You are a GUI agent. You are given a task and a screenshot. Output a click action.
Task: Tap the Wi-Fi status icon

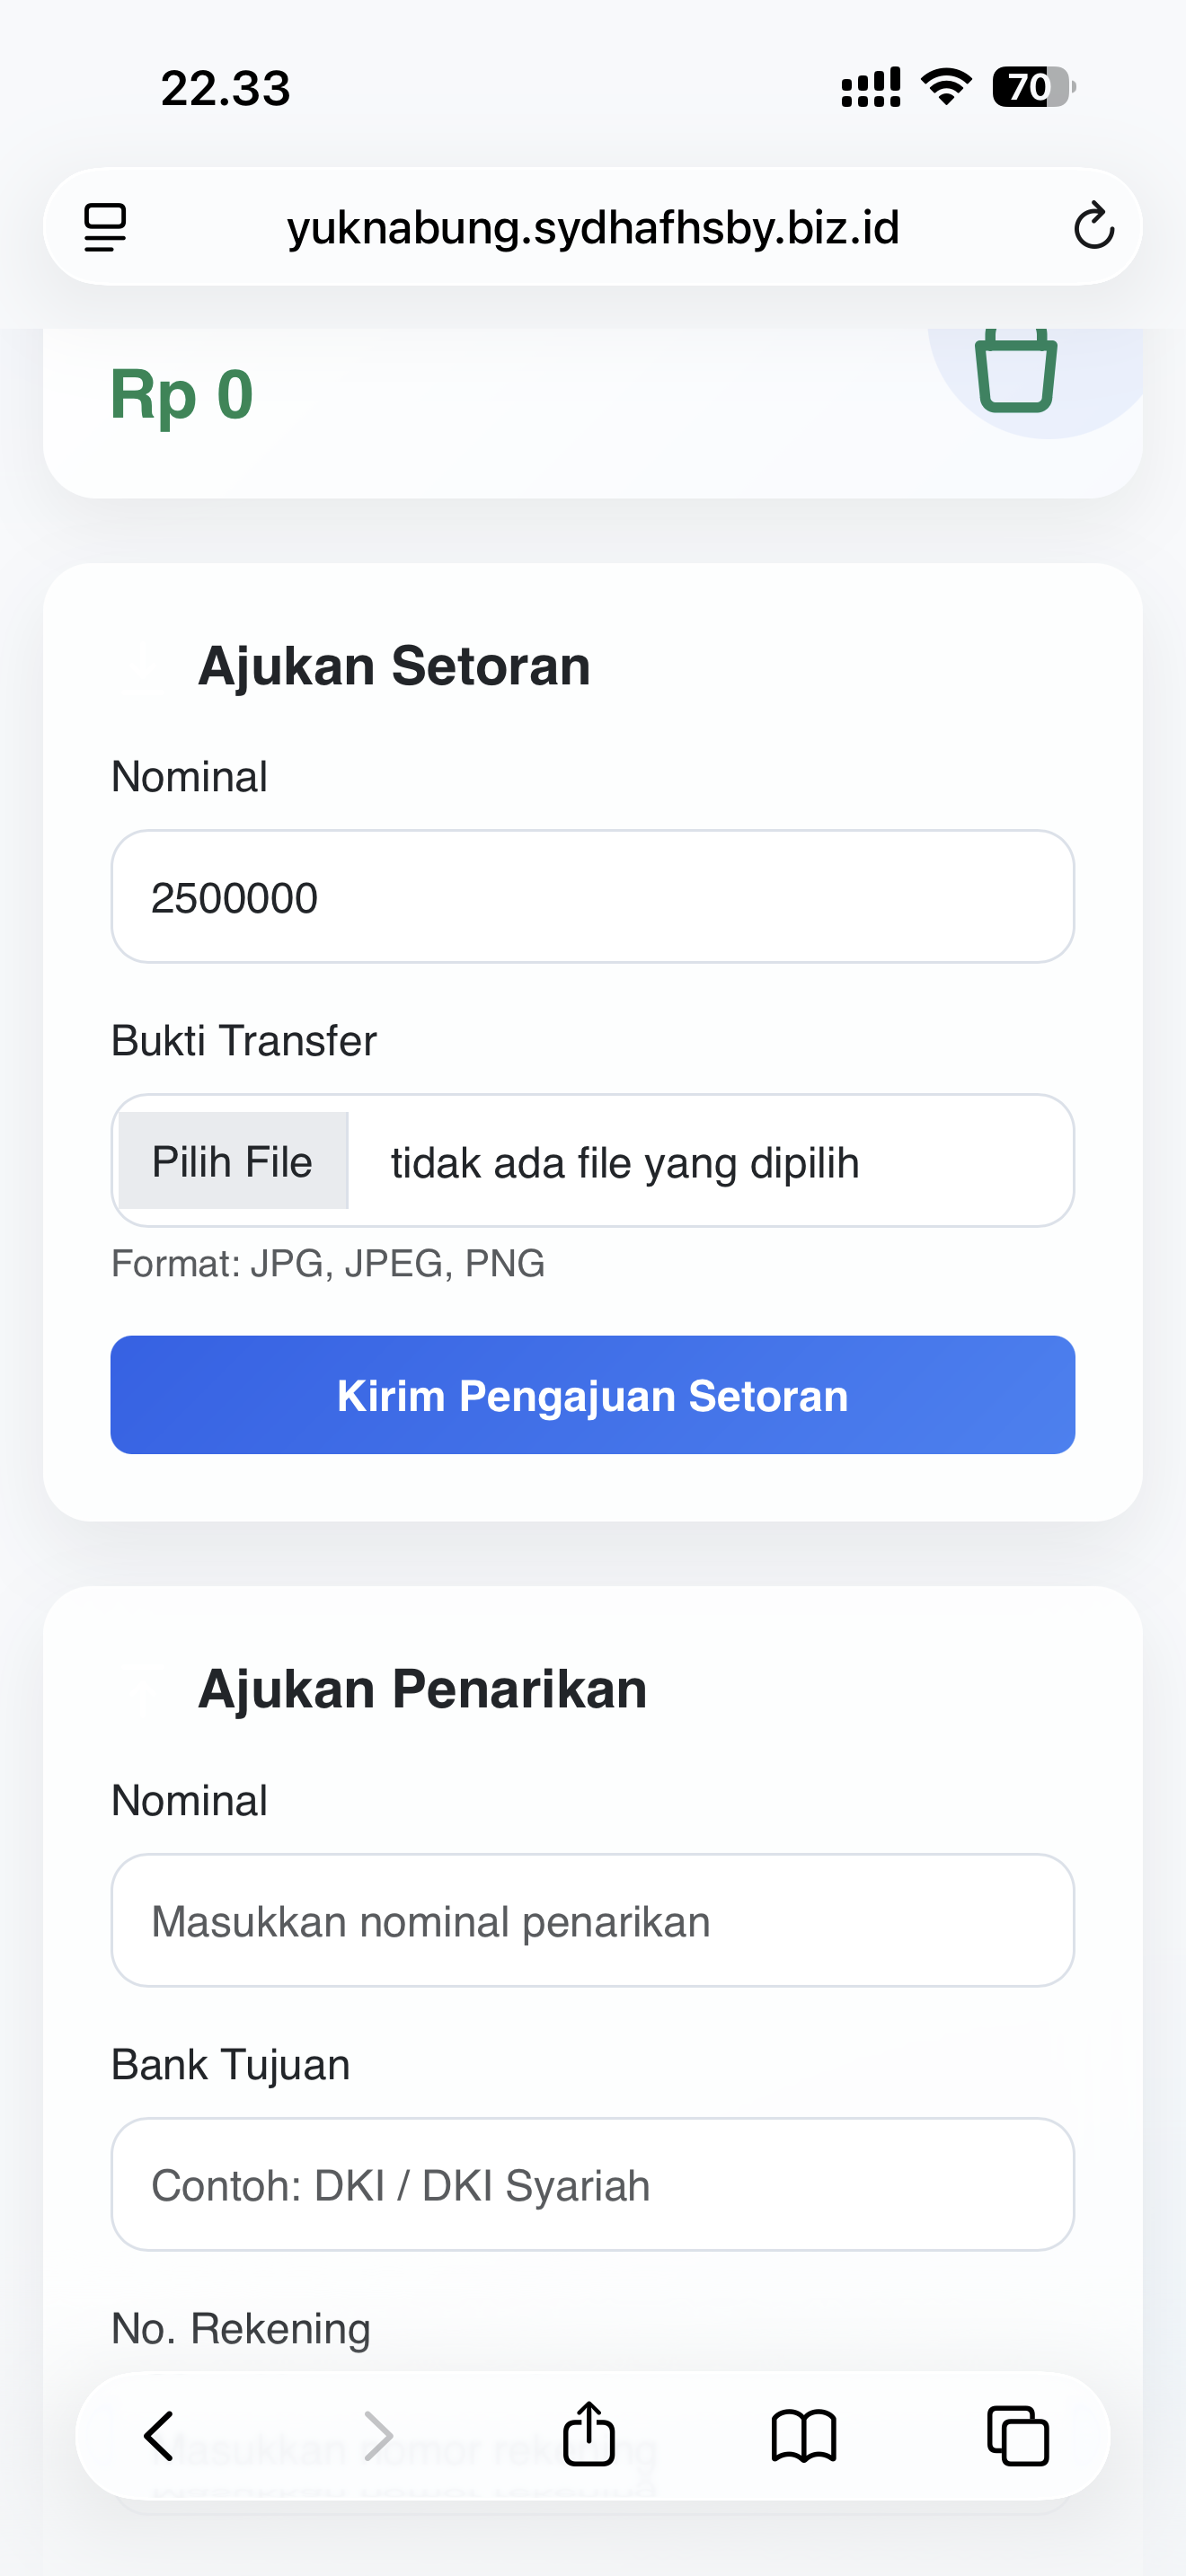click(946, 87)
